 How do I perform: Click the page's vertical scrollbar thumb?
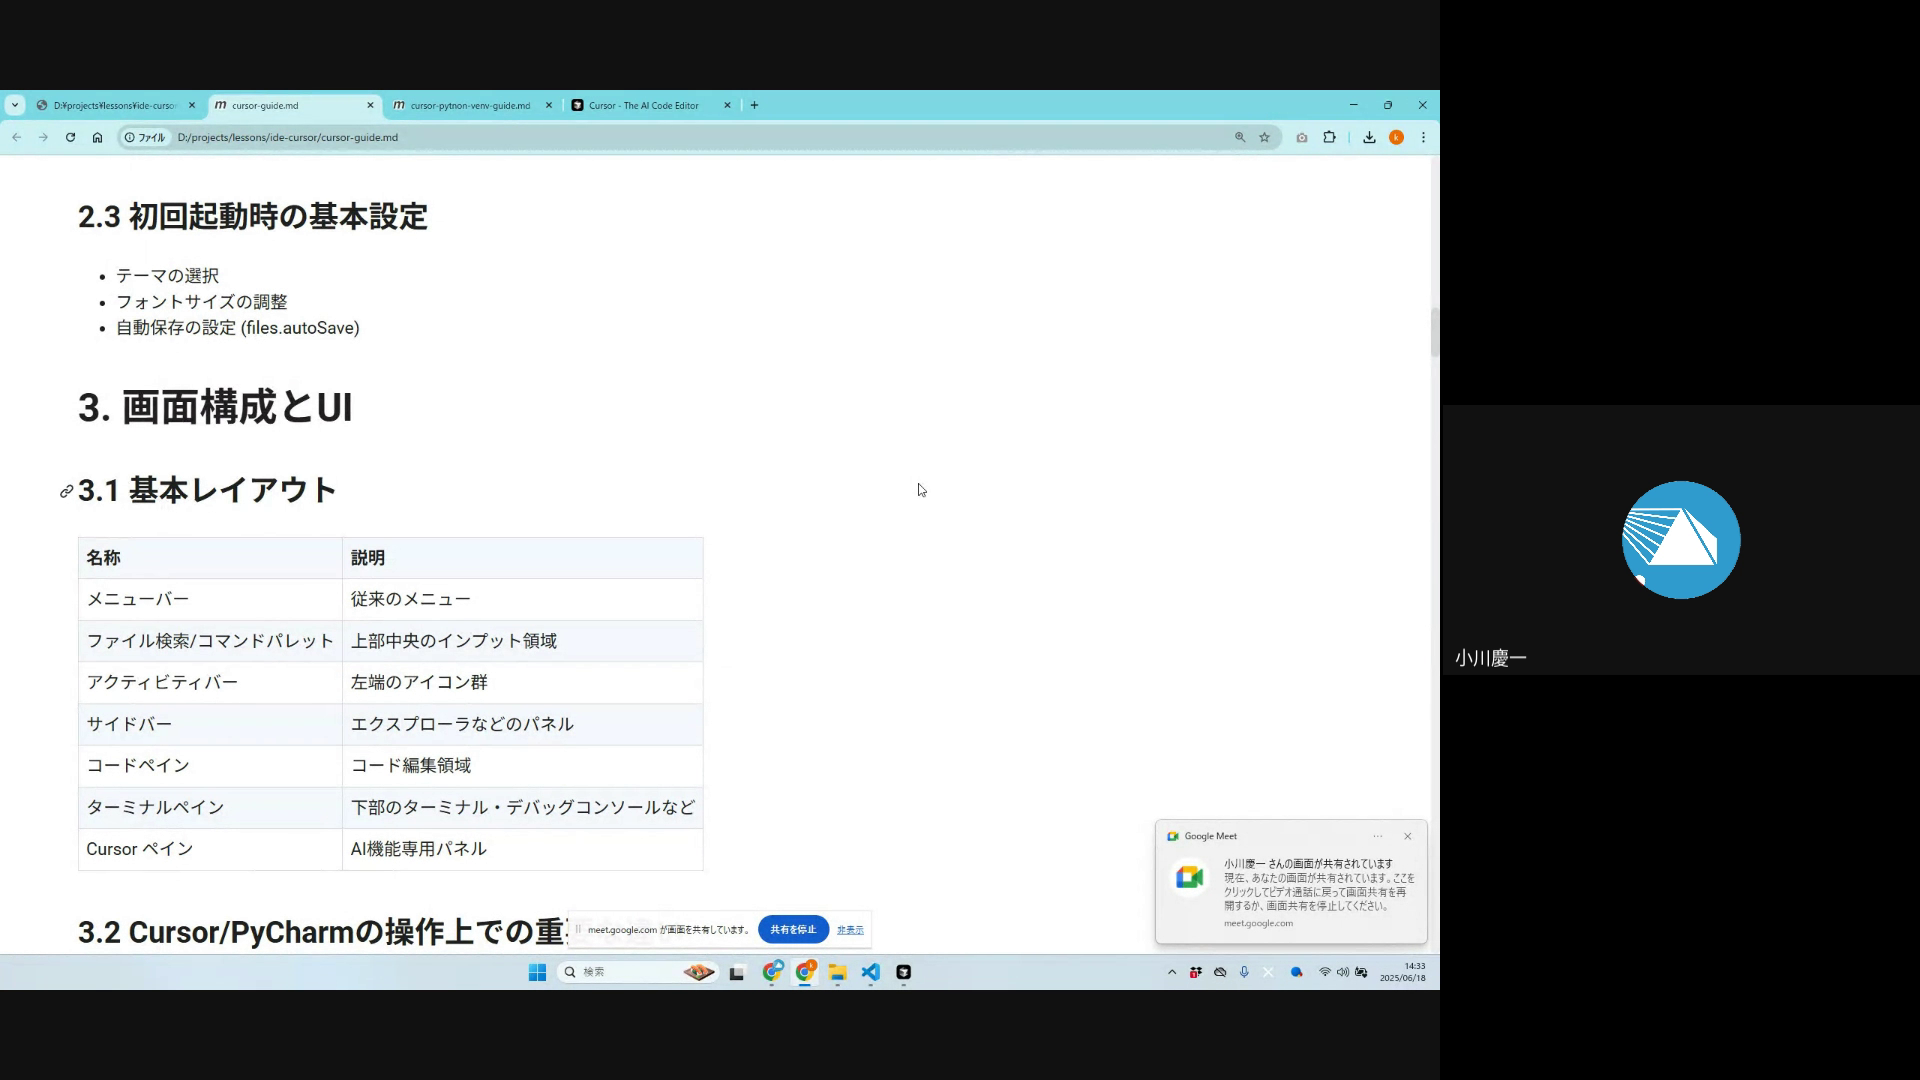1434,331
